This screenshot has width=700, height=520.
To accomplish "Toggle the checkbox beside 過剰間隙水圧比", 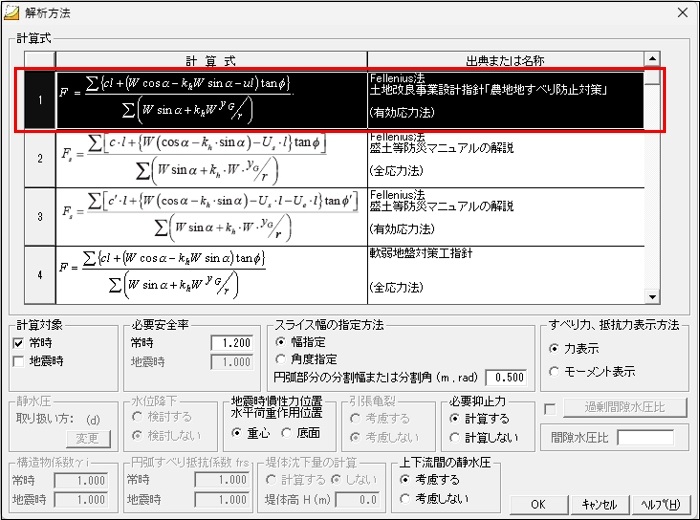I will pyautogui.click(x=550, y=409).
